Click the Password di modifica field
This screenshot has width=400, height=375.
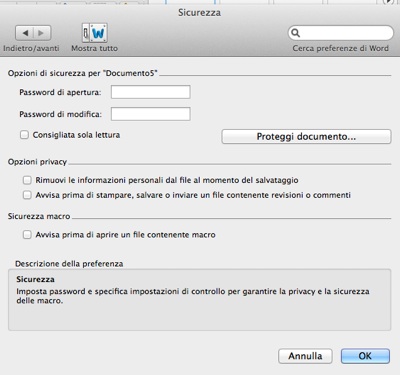tap(151, 114)
